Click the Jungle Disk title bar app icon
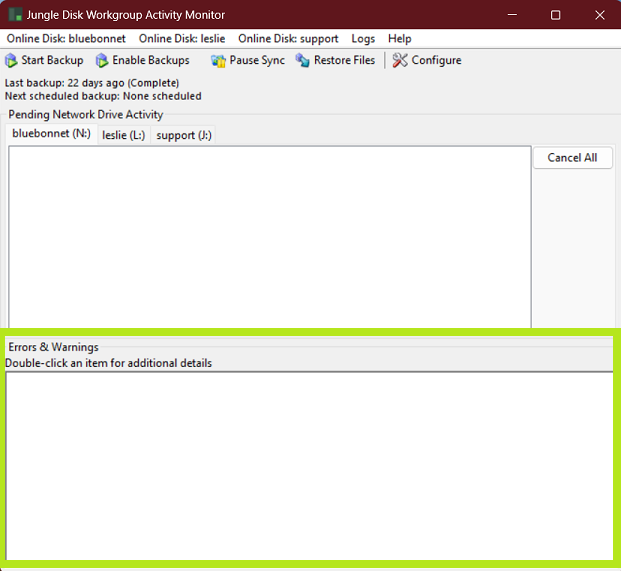This screenshot has height=571, width=621. click(x=15, y=15)
